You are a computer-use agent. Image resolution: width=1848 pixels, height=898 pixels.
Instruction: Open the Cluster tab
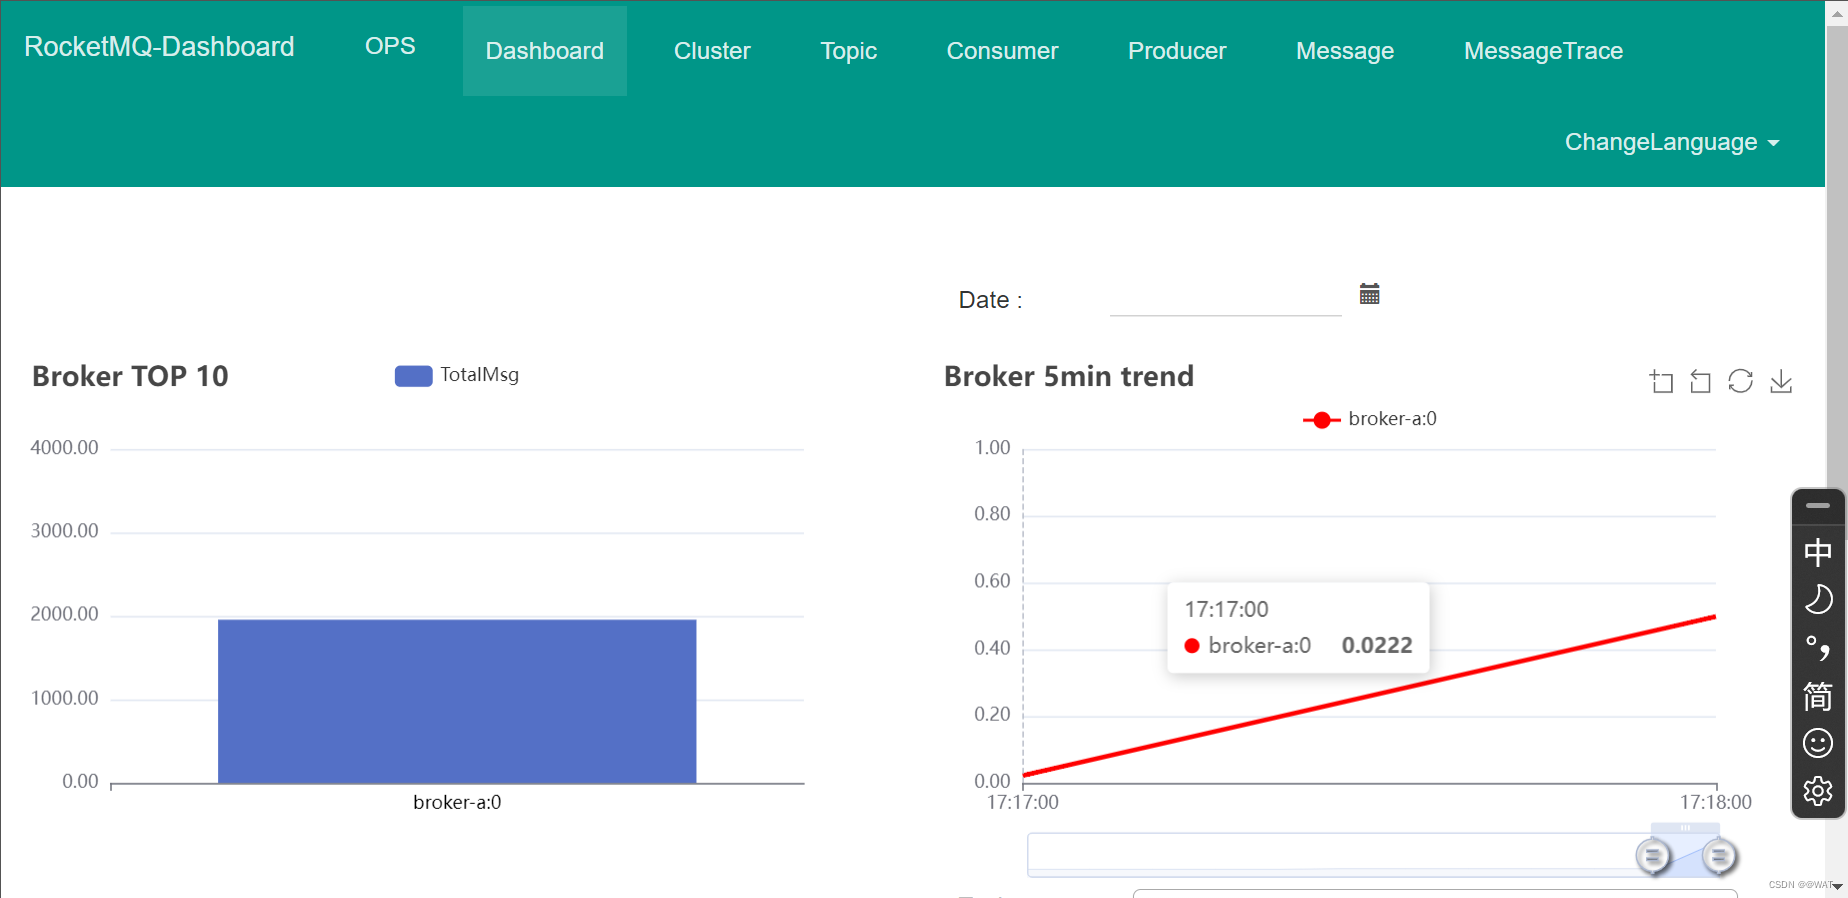point(712,51)
